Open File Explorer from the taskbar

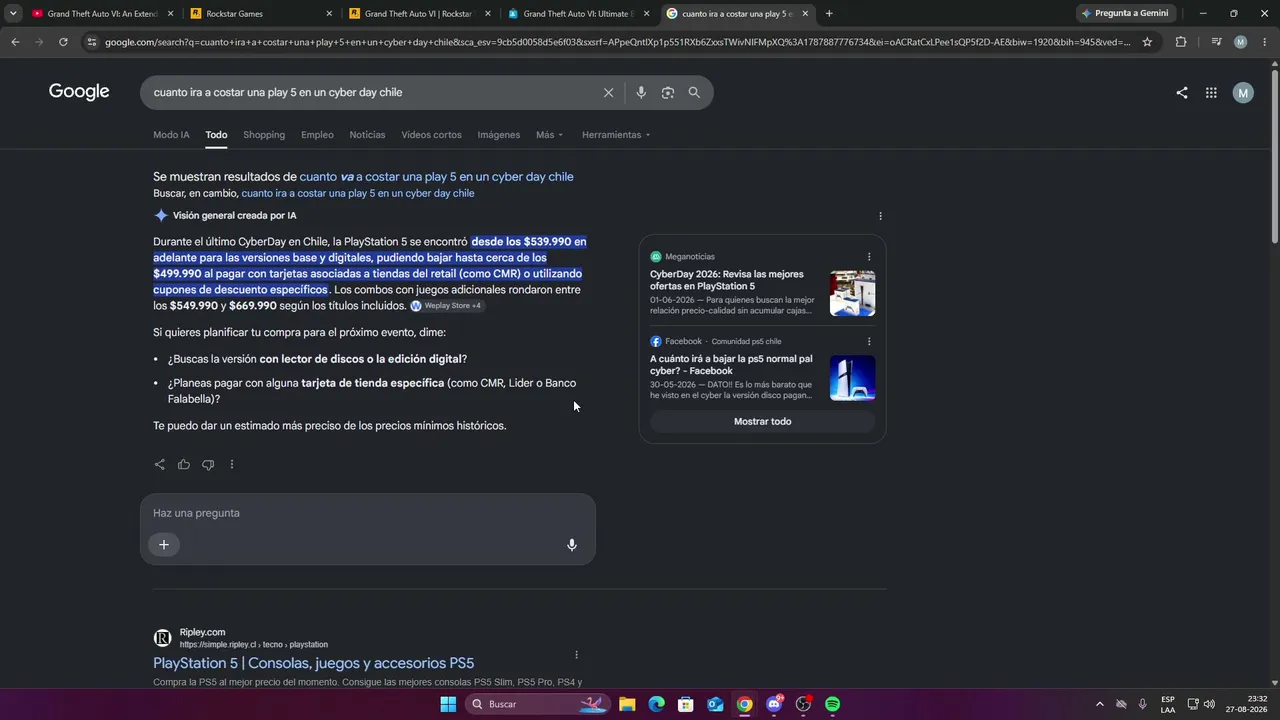coord(627,704)
